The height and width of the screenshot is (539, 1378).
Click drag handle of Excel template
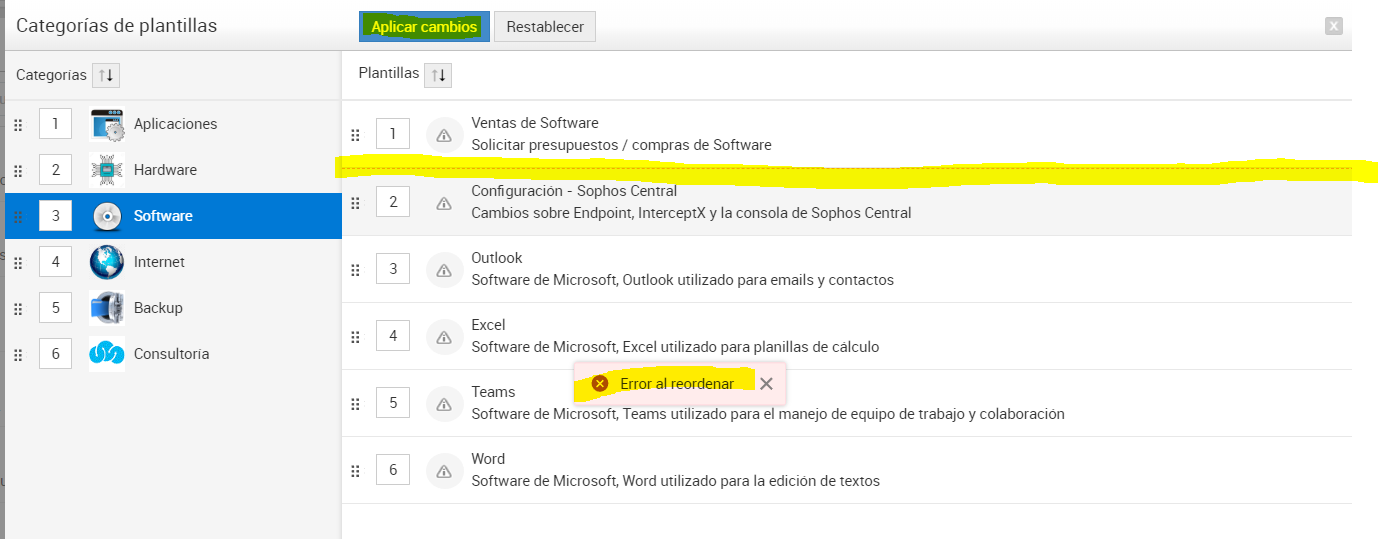[x=355, y=337]
